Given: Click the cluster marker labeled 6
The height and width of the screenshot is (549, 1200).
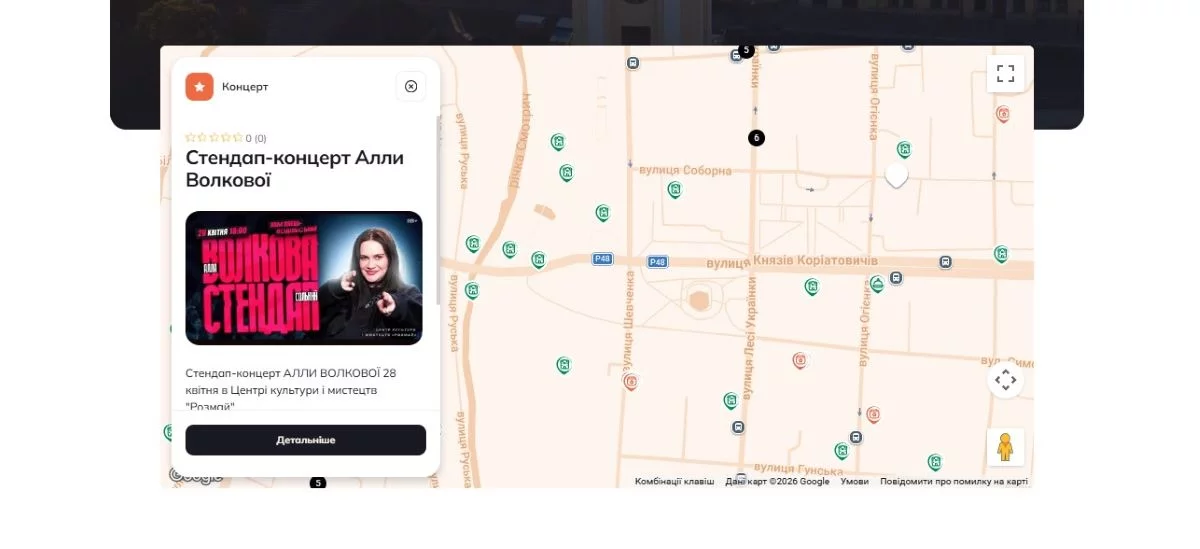Looking at the screenshot, I should [756, 138].
